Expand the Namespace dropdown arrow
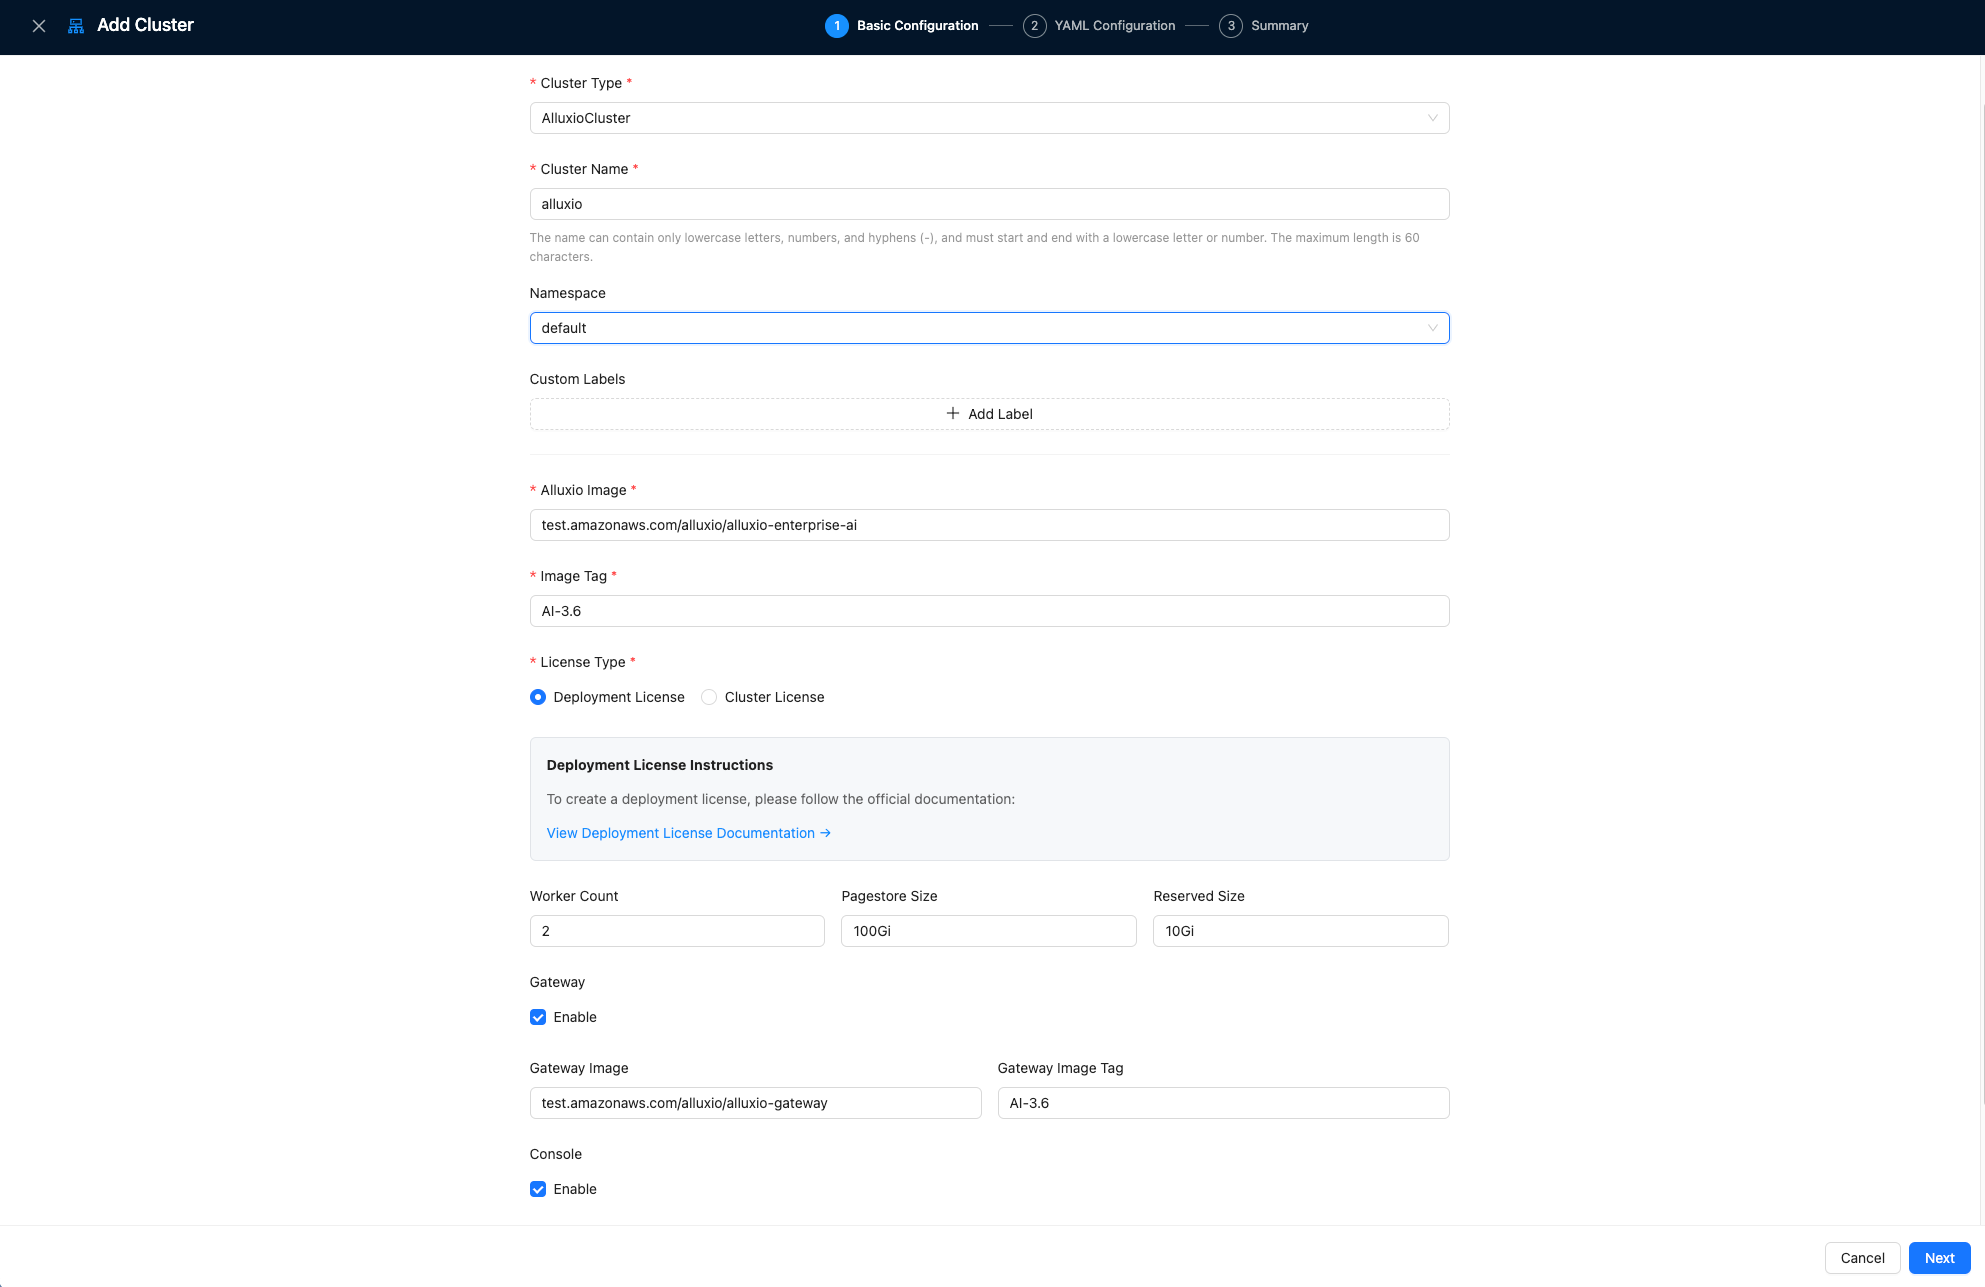 pyautogui.click(x=1432, y=328)
